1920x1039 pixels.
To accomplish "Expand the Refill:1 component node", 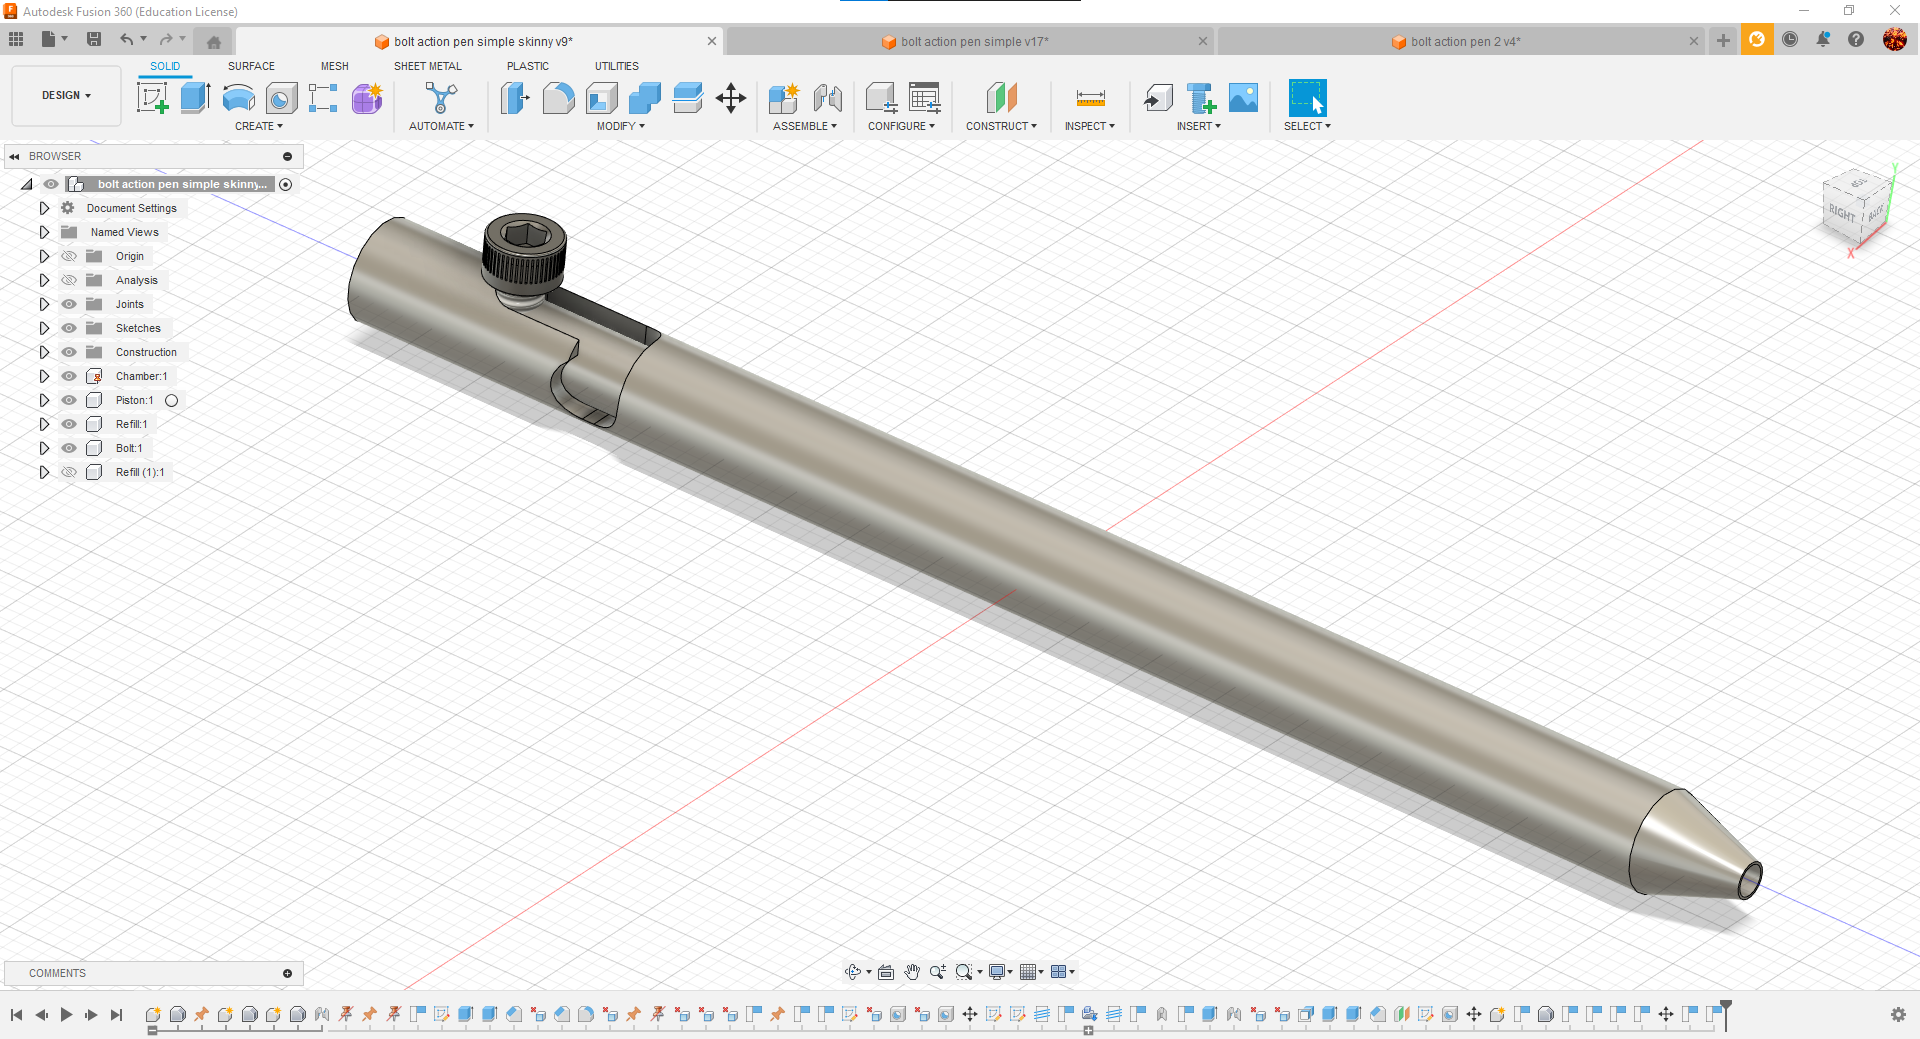I will click(44, 424).
